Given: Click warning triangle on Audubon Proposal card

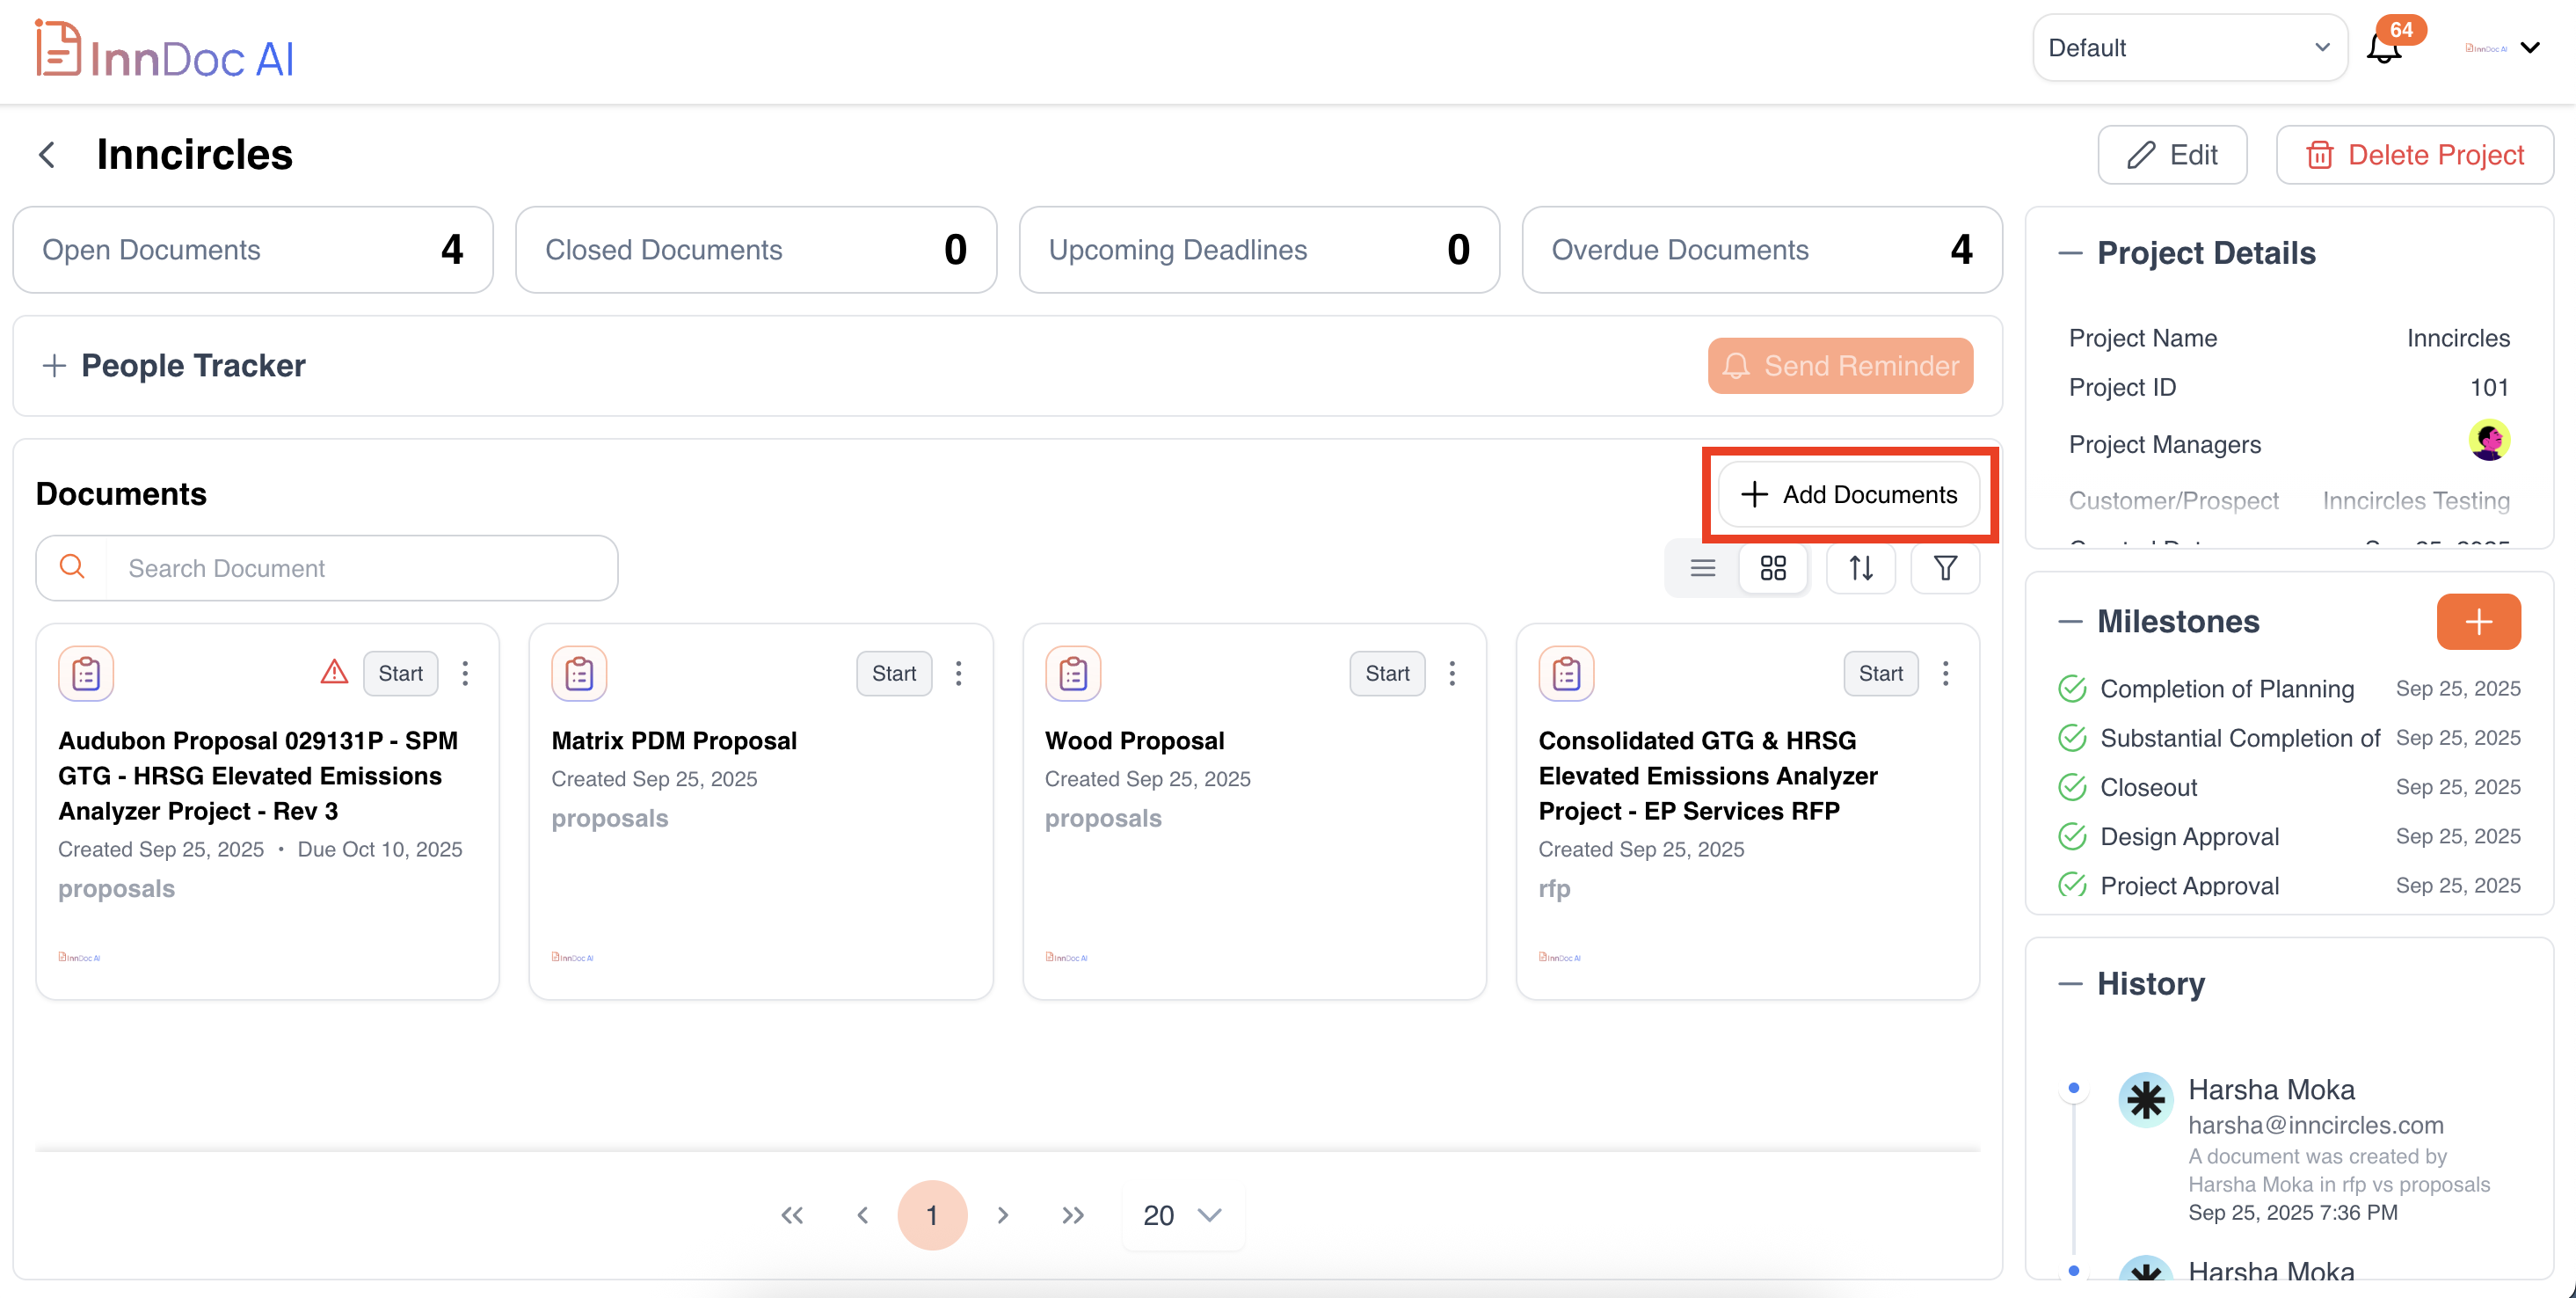Looking at the screenshot, I should pyautogui.click(x=334, y=672).
